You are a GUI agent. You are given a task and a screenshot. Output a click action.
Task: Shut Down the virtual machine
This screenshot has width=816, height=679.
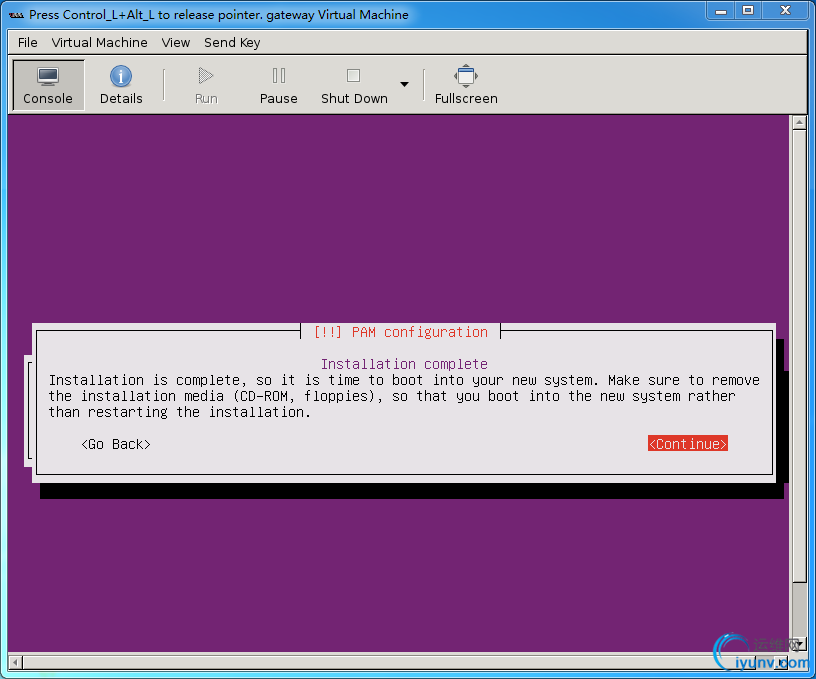coord(354,85)
